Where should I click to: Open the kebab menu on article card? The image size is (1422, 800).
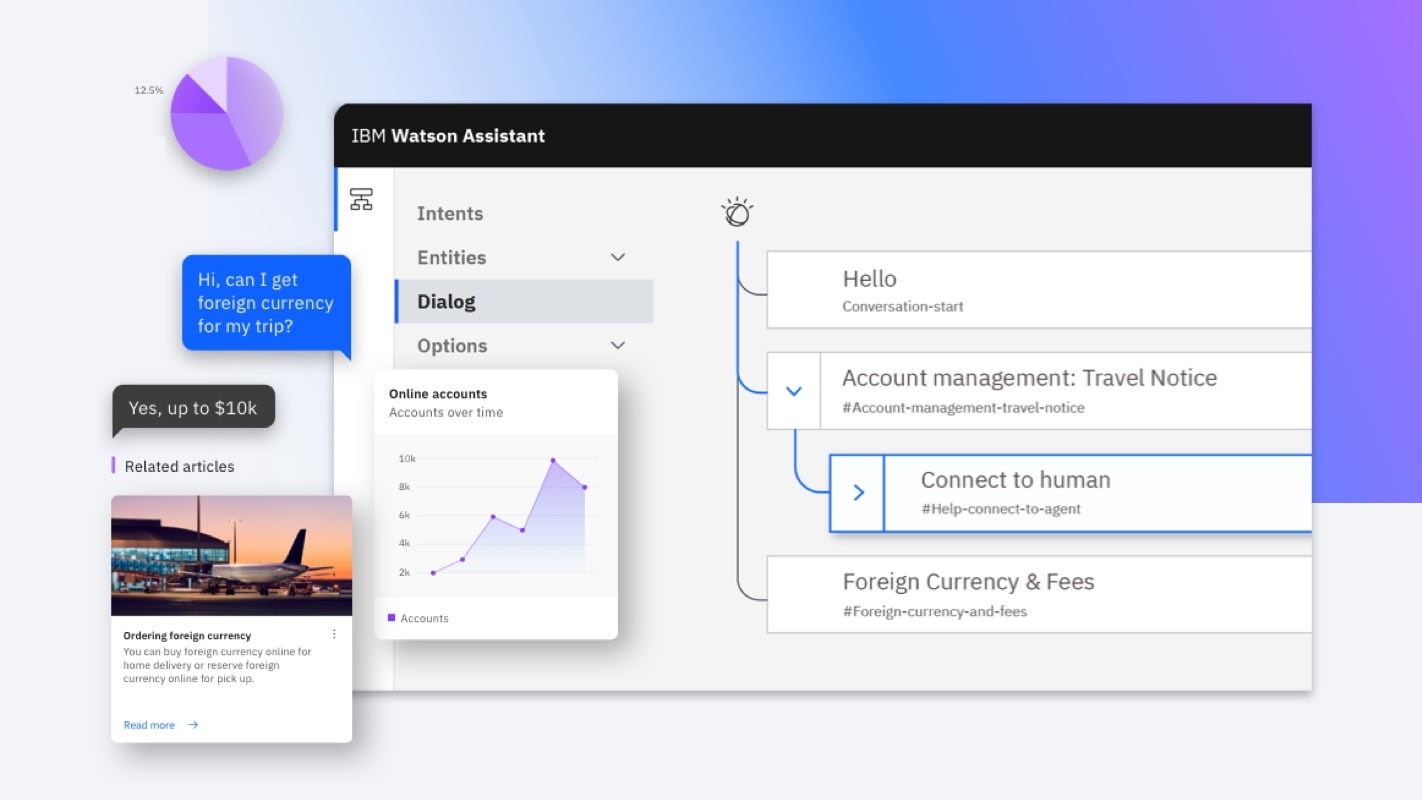[334, 634]
